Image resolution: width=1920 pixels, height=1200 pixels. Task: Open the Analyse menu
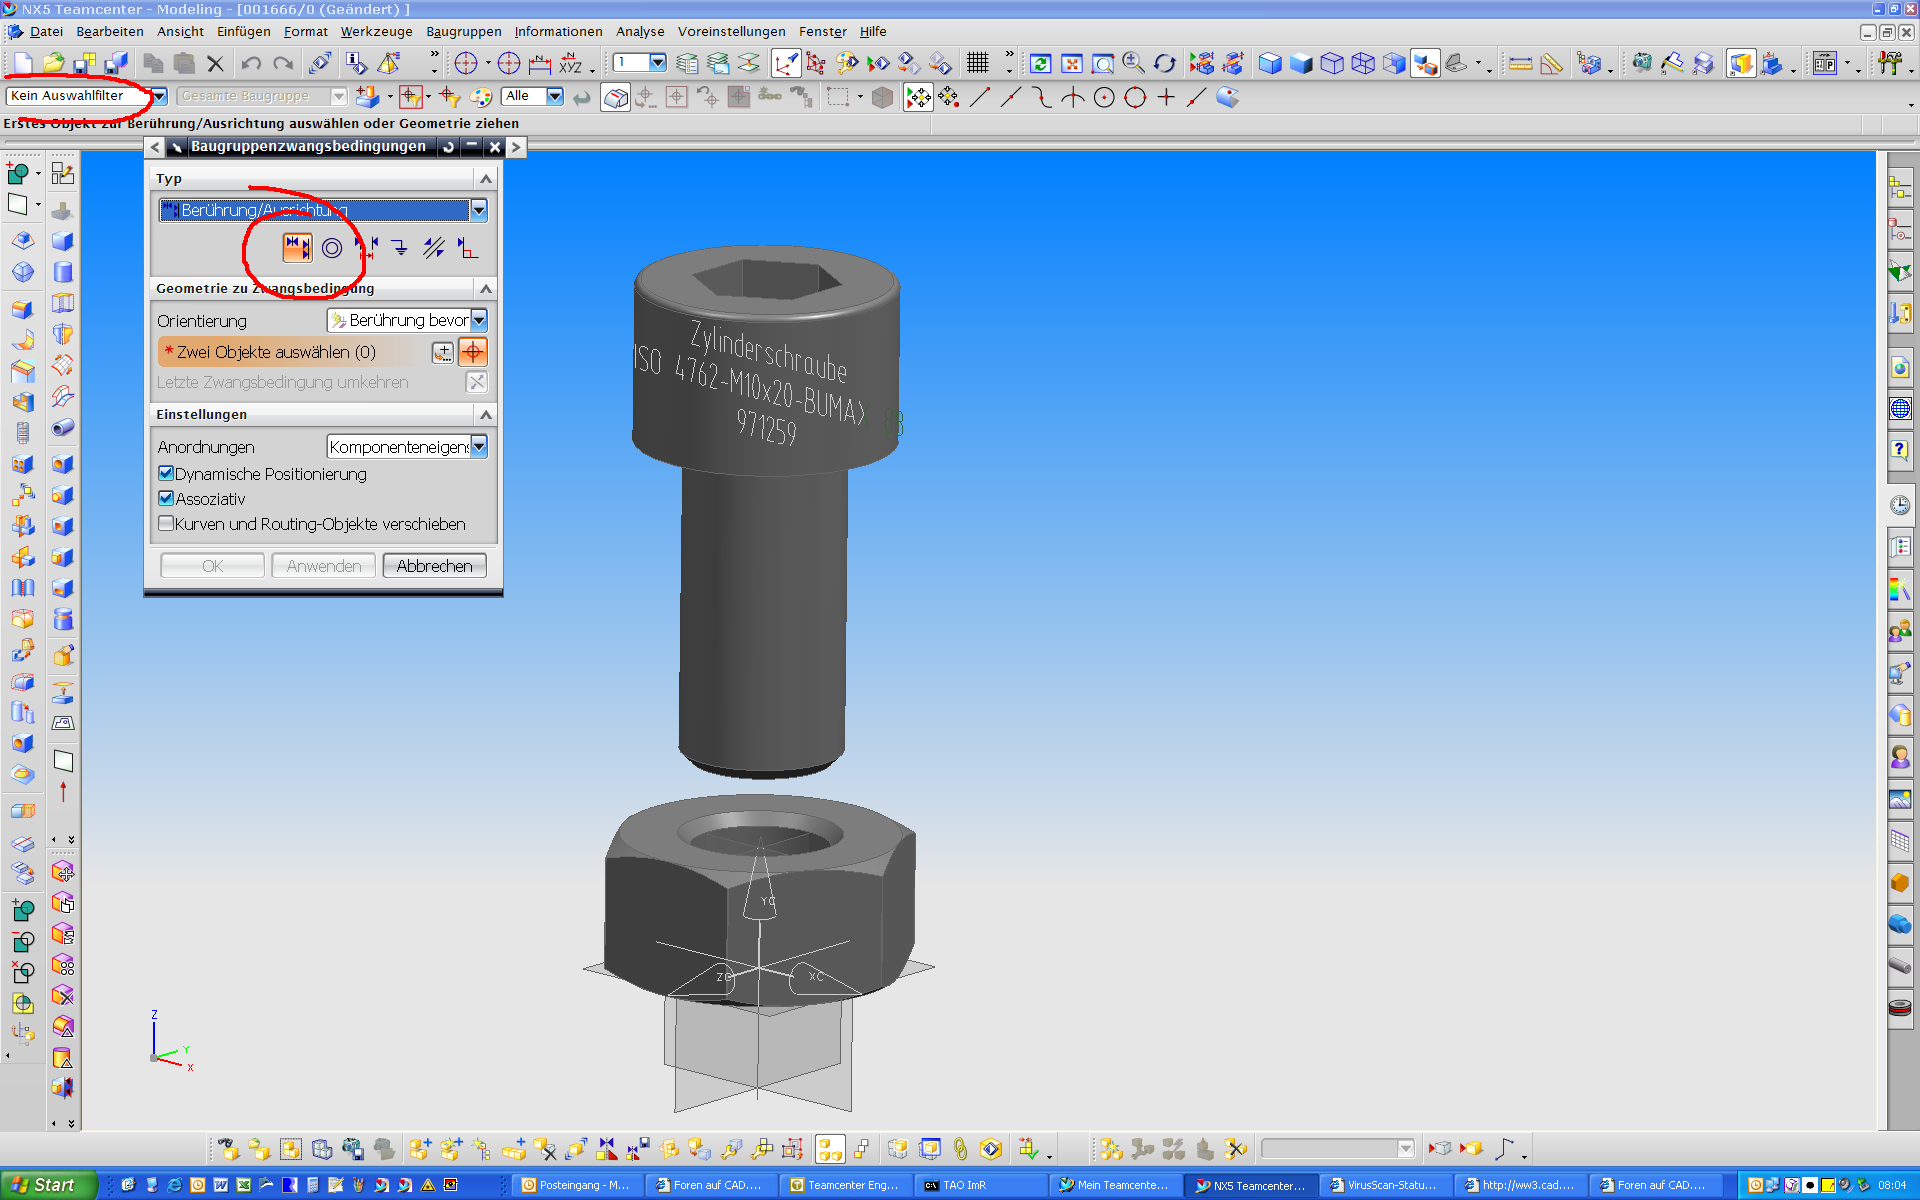coord(640,32)
